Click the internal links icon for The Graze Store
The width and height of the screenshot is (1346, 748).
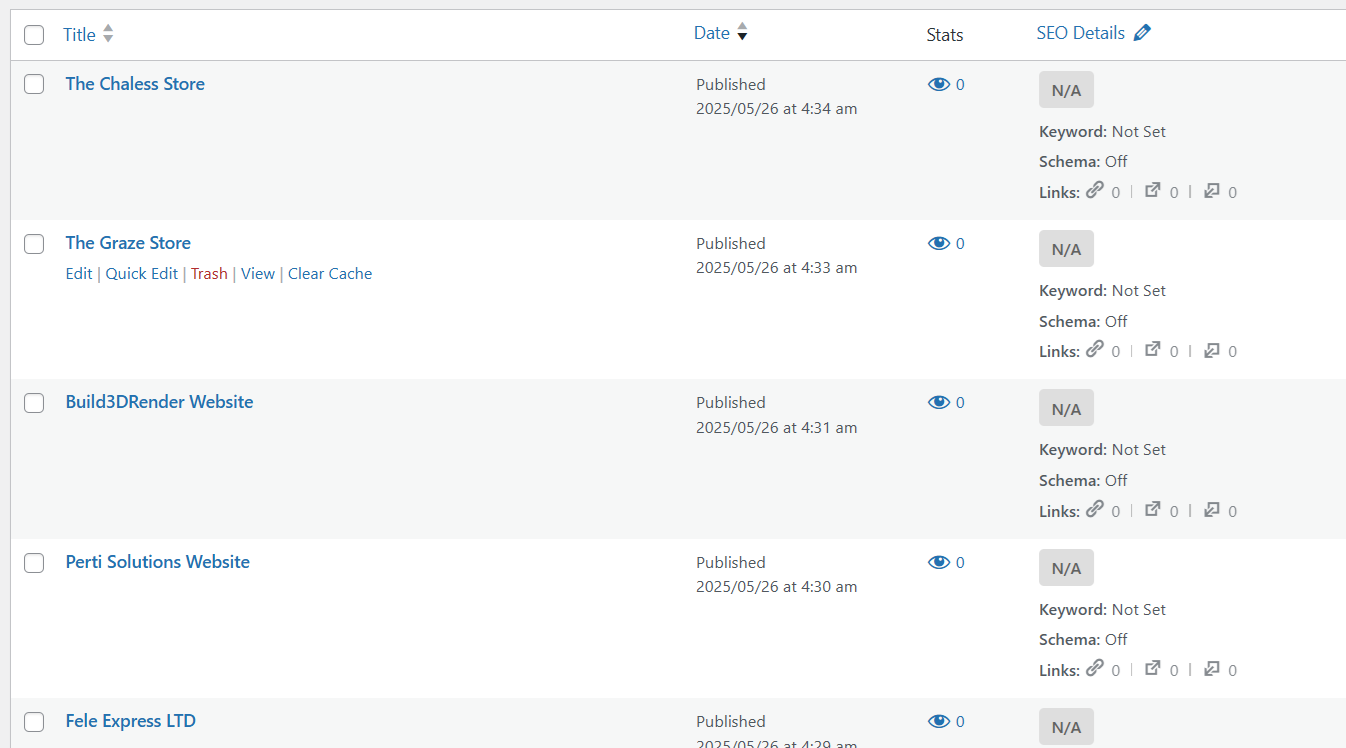click(1095, 351)
